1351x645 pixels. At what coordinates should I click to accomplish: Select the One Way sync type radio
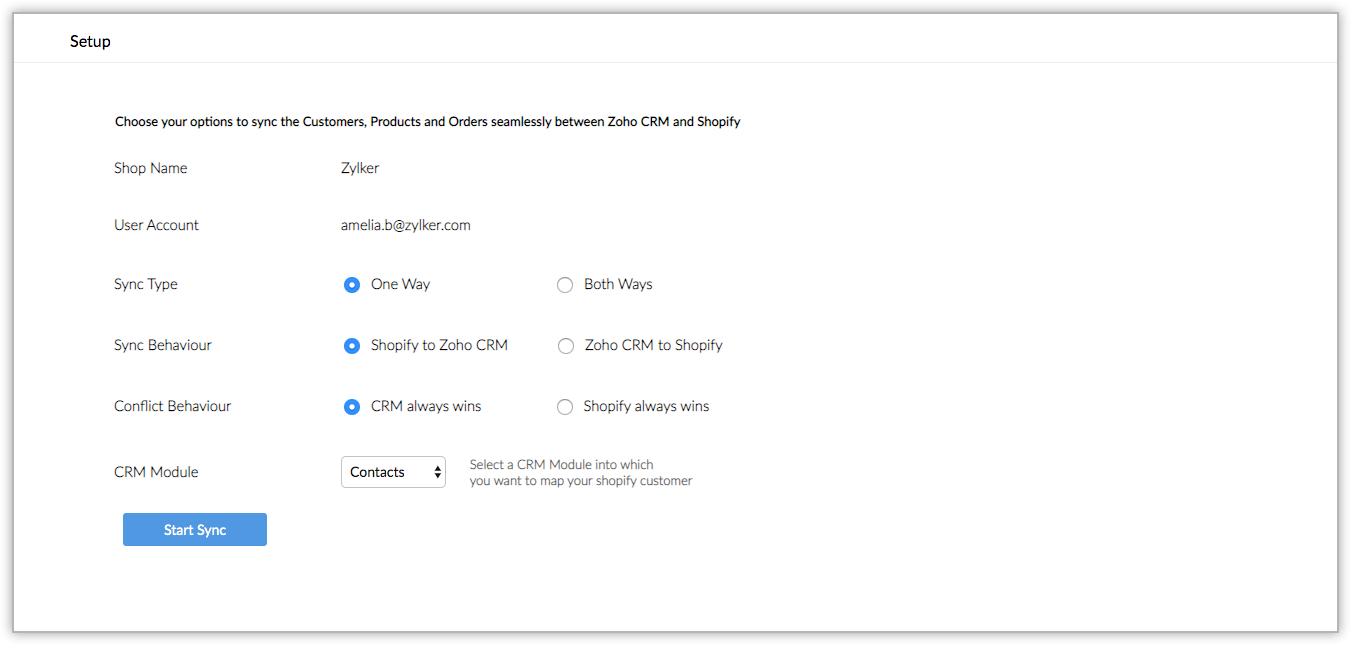click(352, 285)
